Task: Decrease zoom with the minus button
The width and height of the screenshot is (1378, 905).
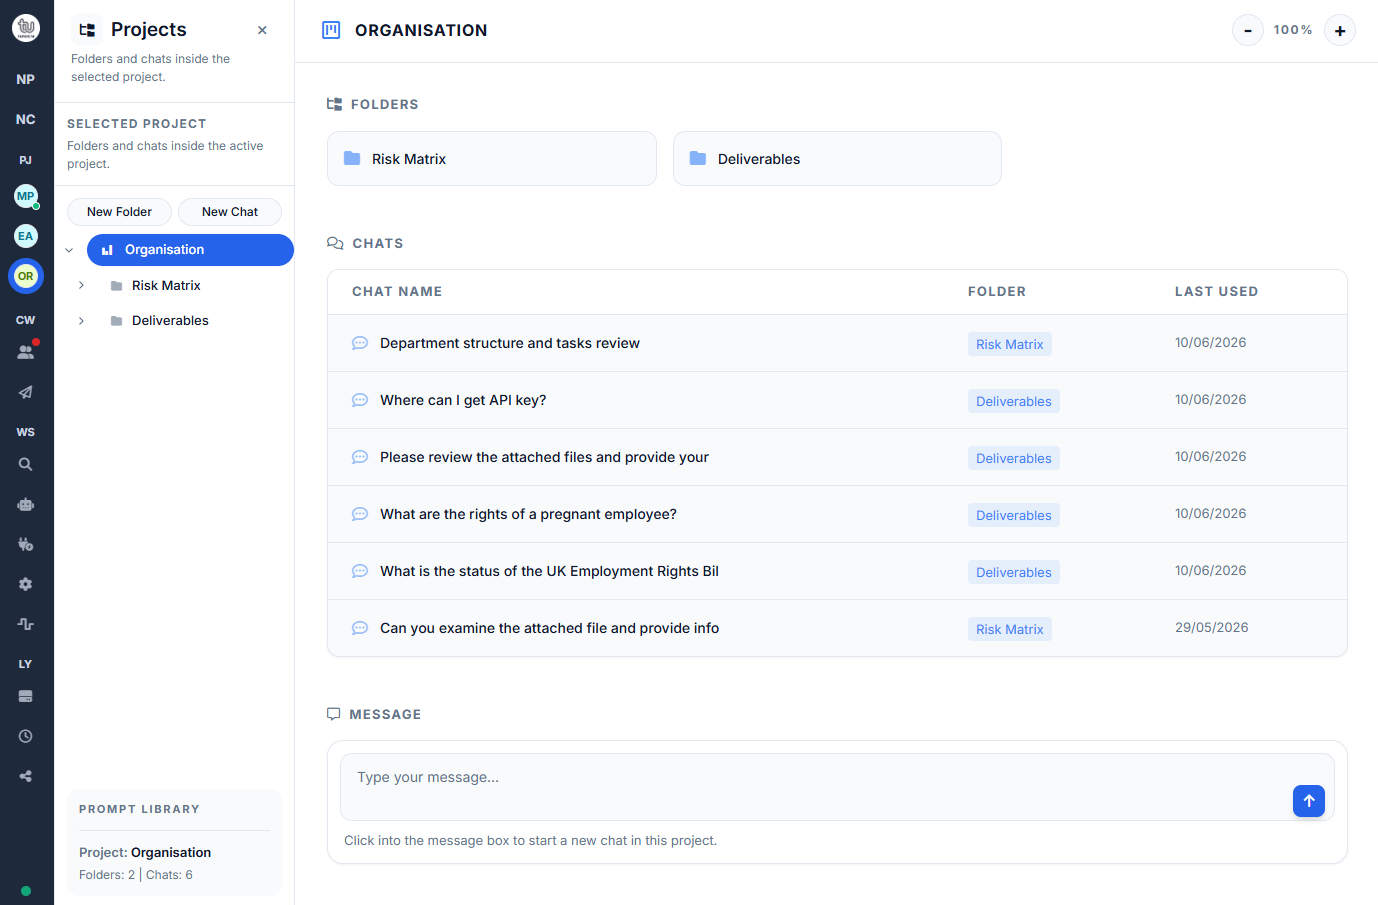Action: click(x=1248, y=30)
